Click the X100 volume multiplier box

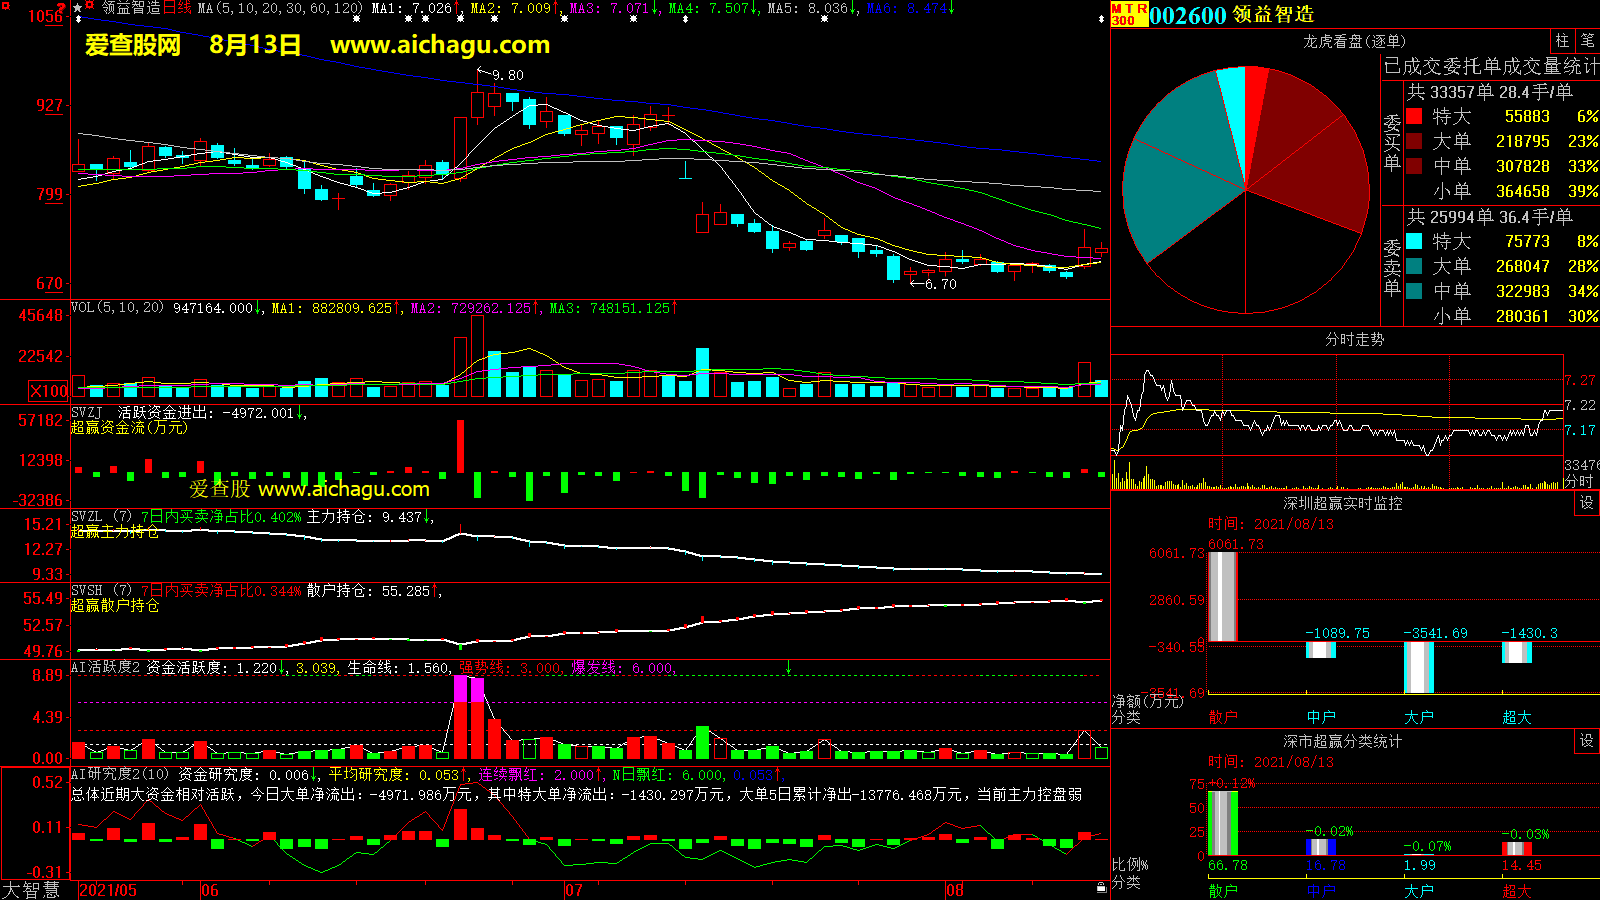[49, 391]
